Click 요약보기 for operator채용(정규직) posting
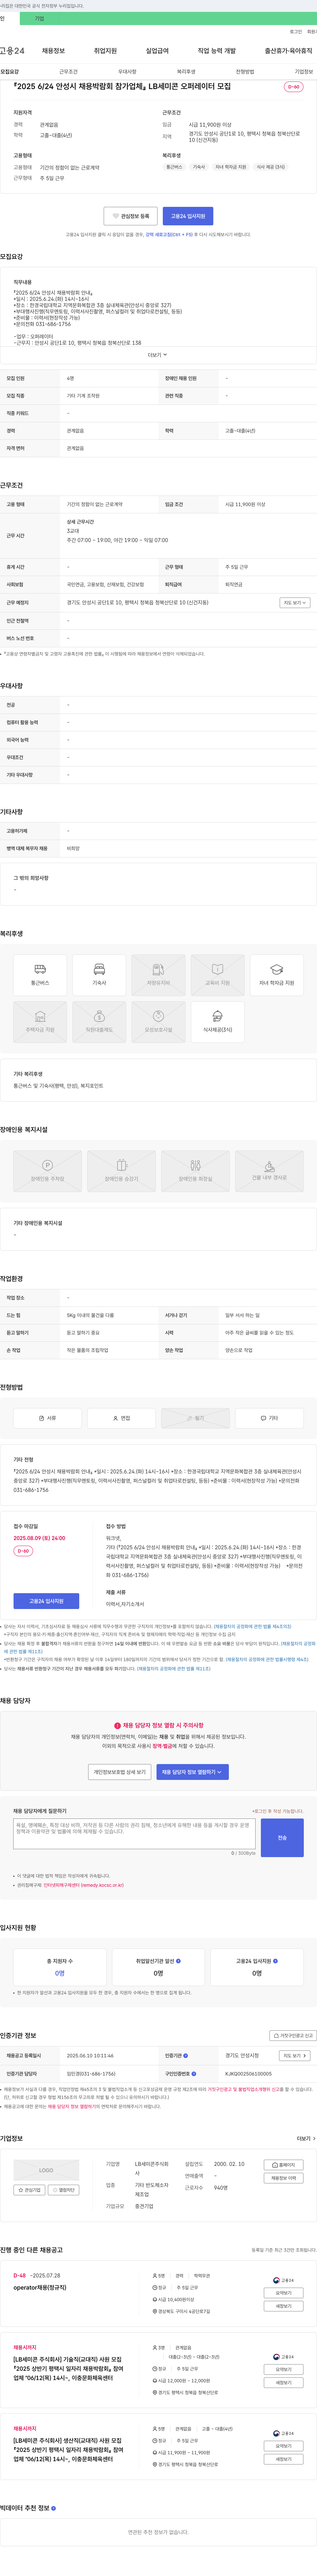The image size is (317, 2576). [x=284, y=2293]
